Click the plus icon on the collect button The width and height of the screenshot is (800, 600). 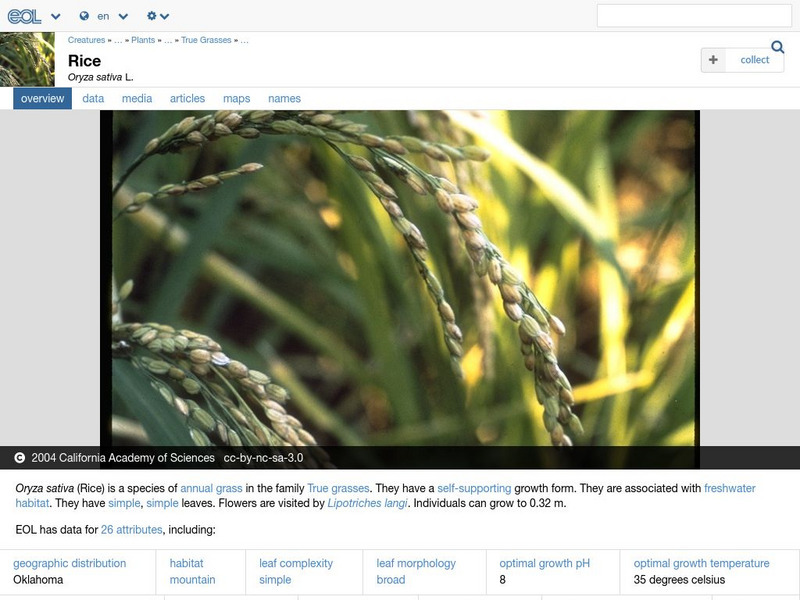pyautogui.click(x=711, y=59)
